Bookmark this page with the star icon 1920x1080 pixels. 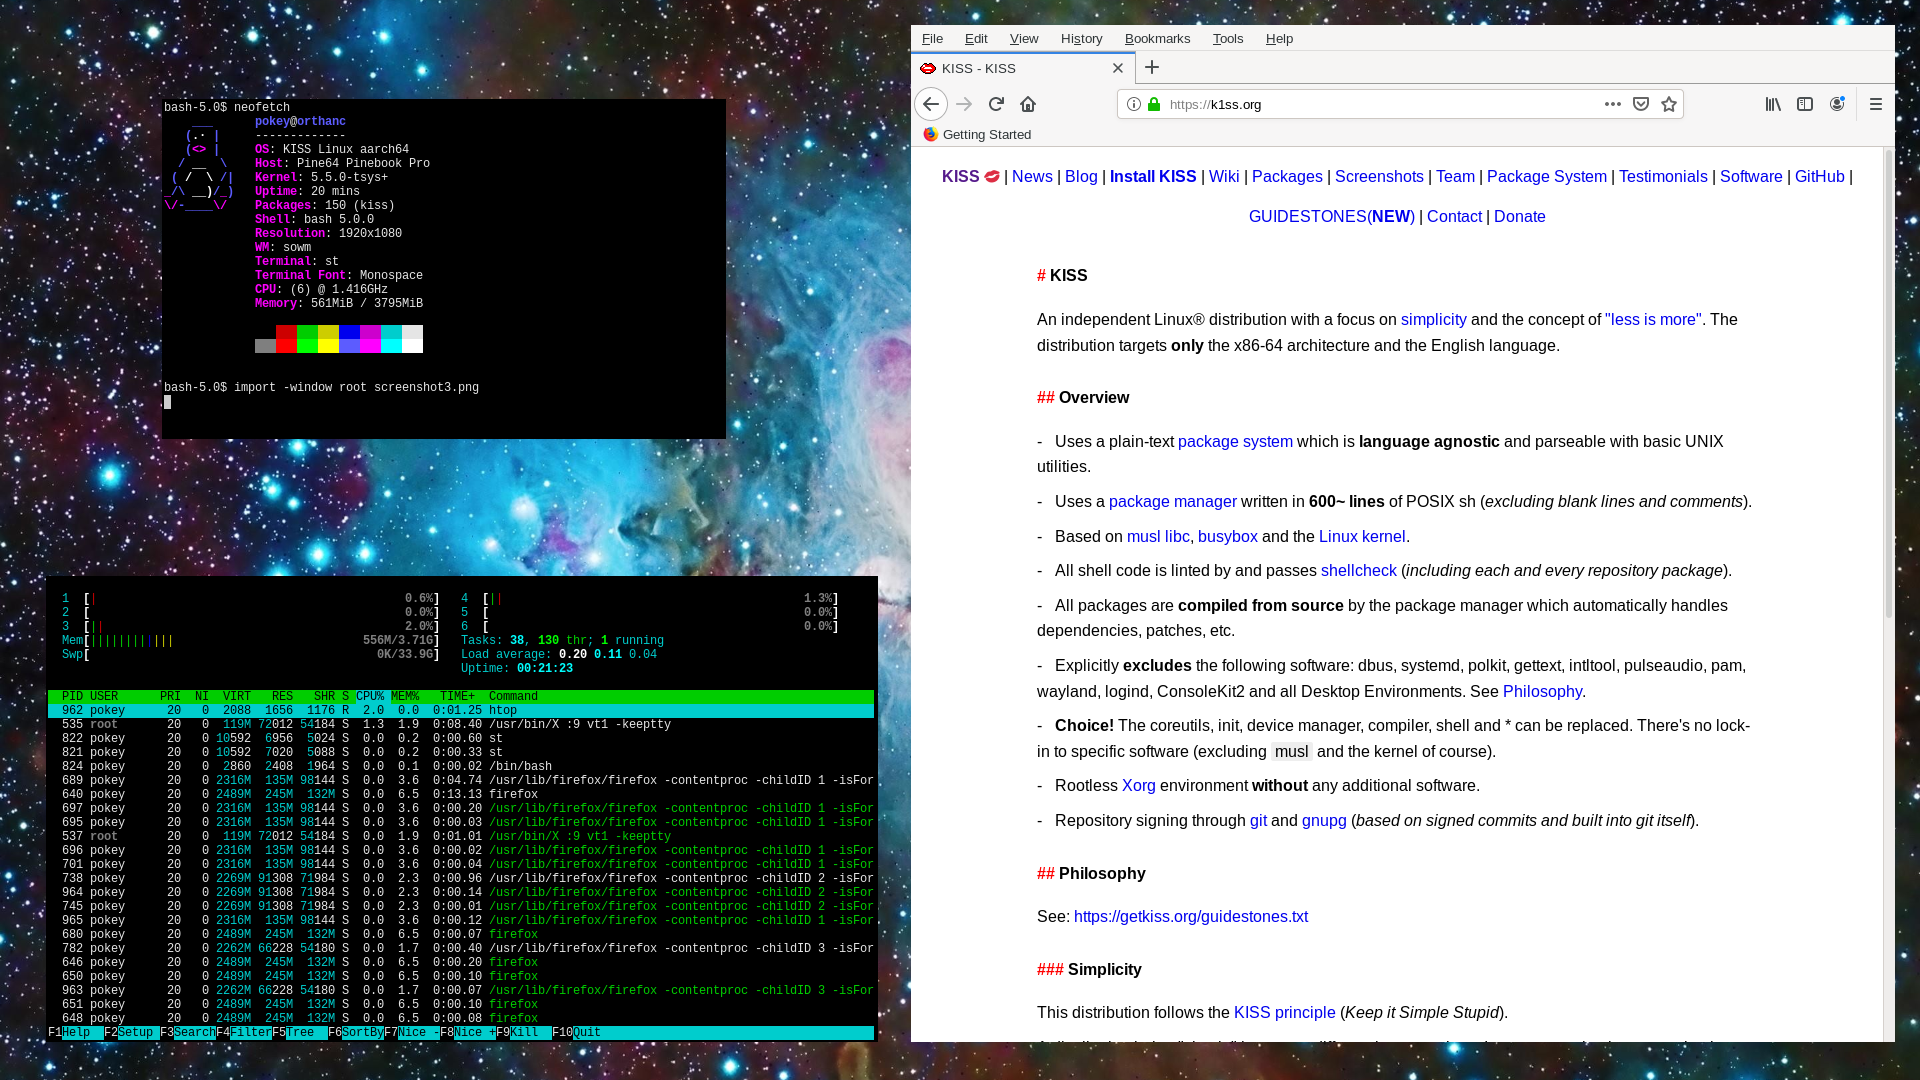point(1669,104)
